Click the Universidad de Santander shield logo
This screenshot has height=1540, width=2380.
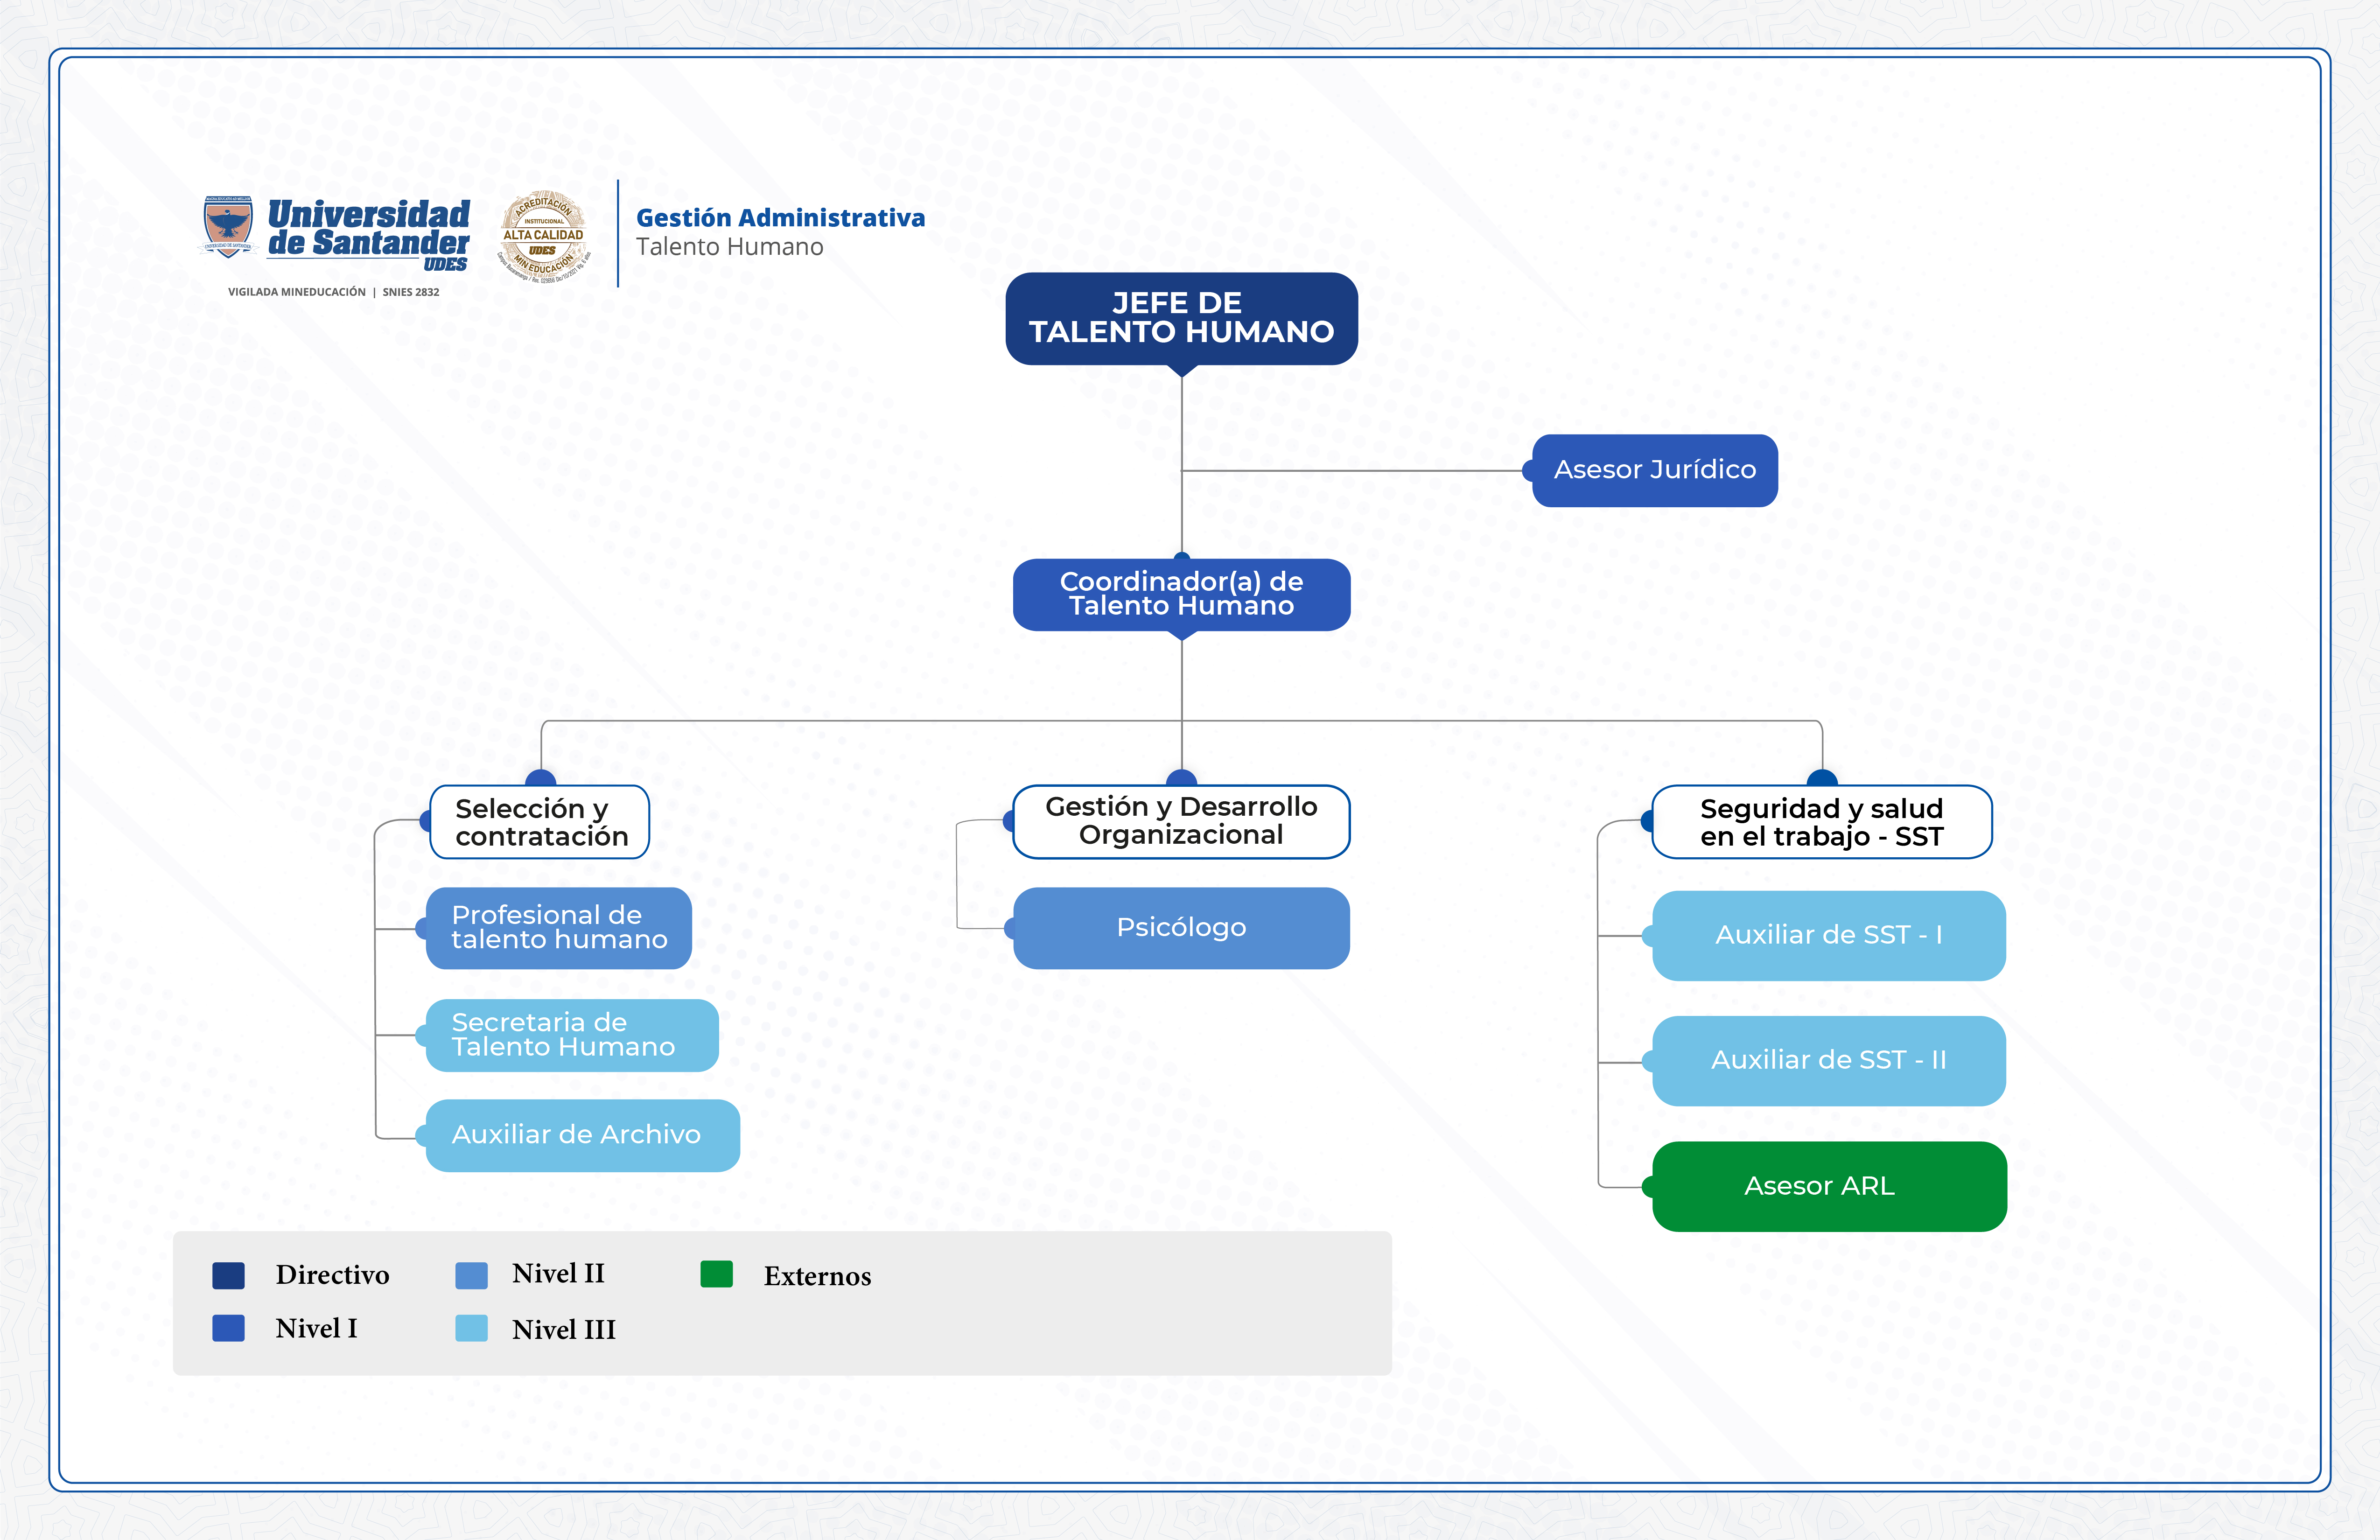pyautogui.click(x=228, y=227)
